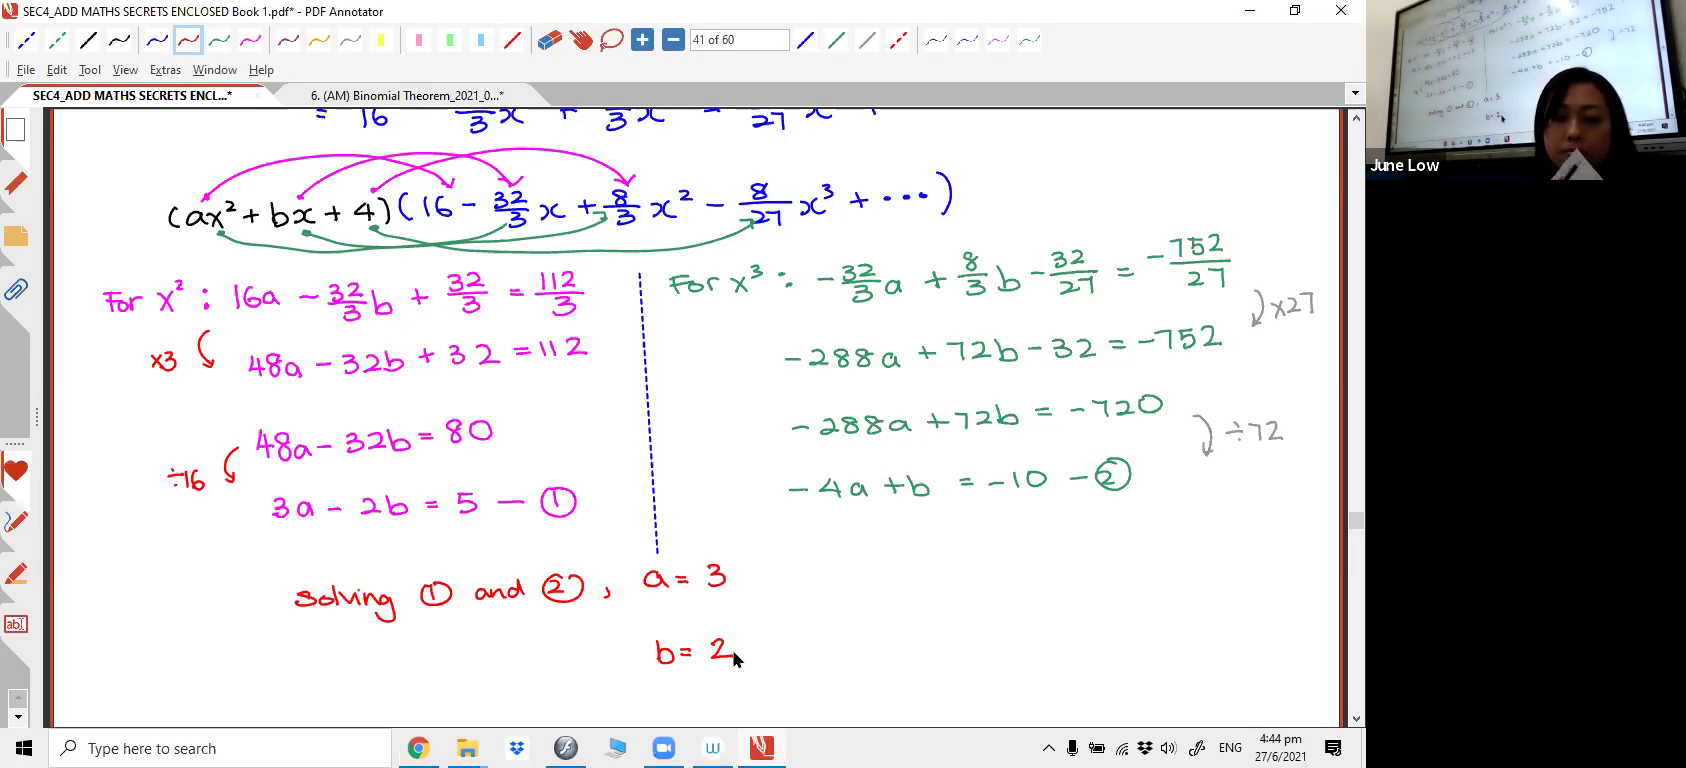Click the vertical scrollbar up arrow

[x=1356, y=117]
